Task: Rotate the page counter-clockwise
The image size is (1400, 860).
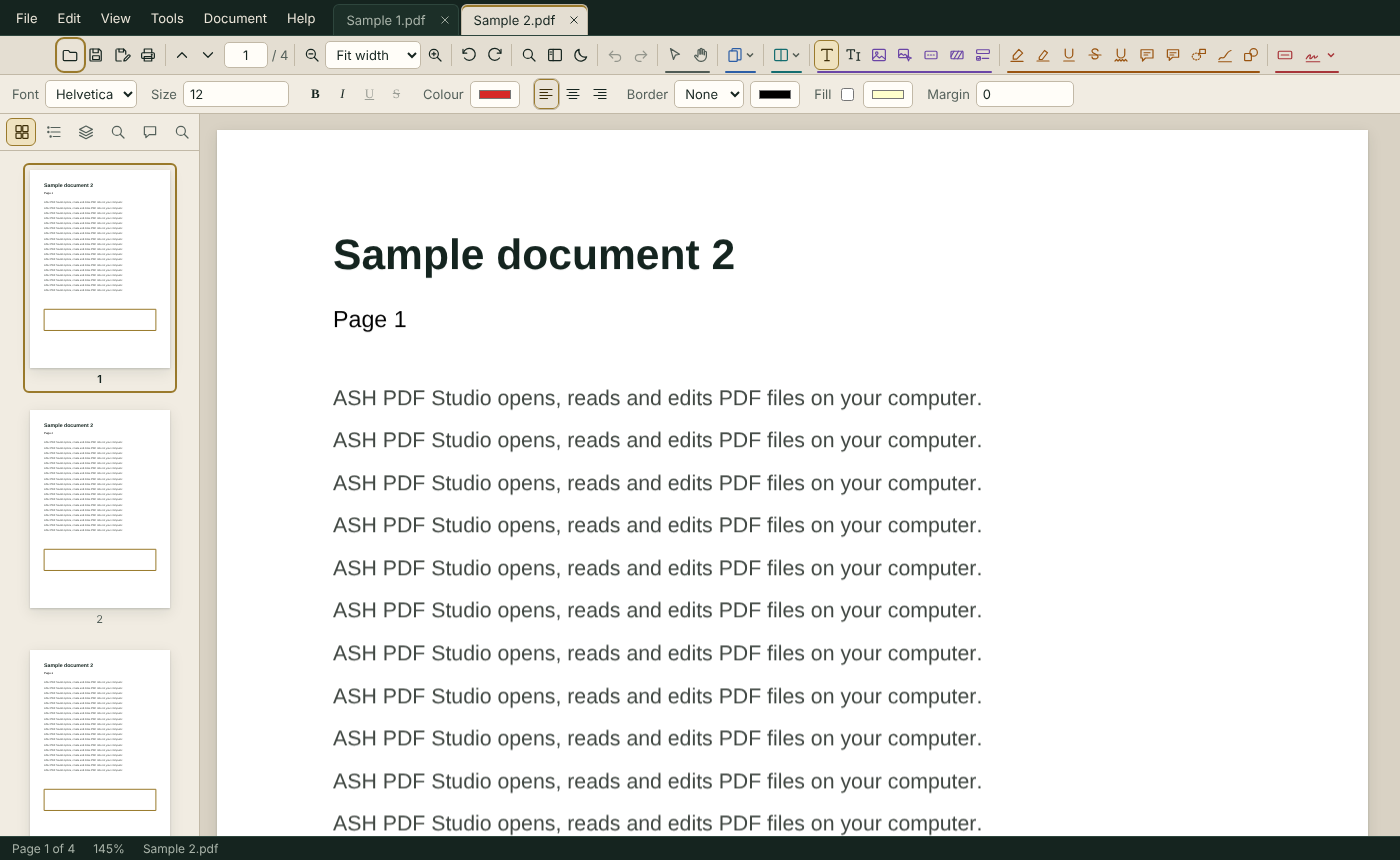Action: (469, 55)
